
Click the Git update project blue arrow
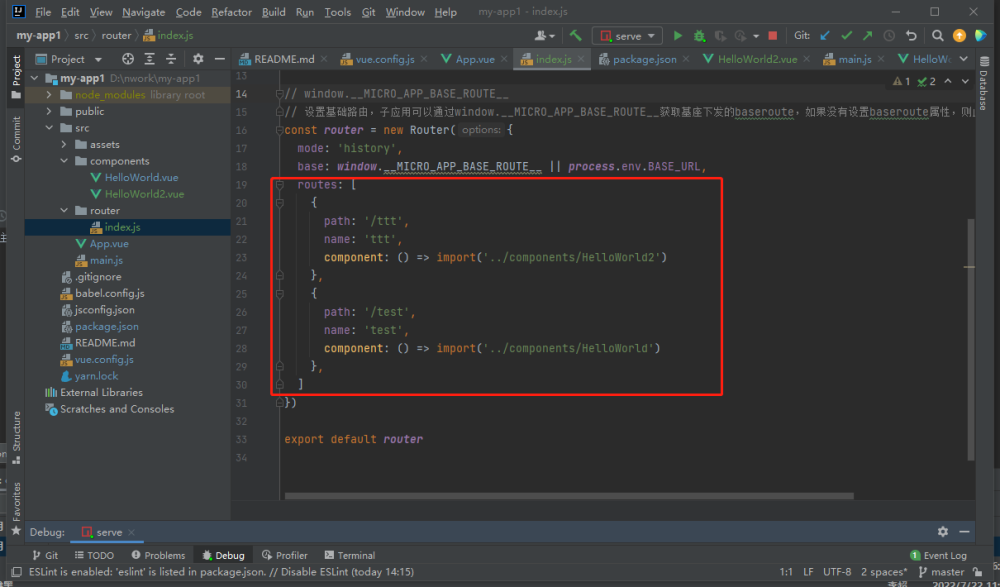[x=825, y=36]
